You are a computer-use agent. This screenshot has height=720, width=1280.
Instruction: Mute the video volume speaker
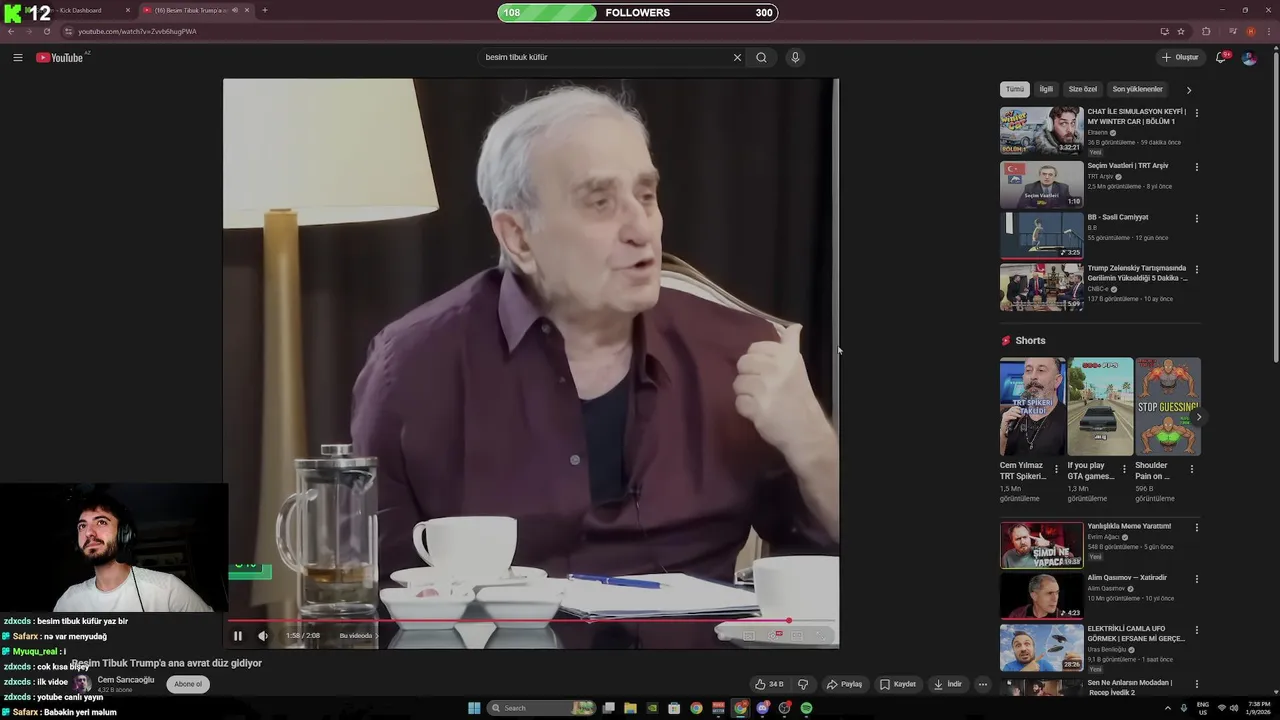(x=263, y=635)
